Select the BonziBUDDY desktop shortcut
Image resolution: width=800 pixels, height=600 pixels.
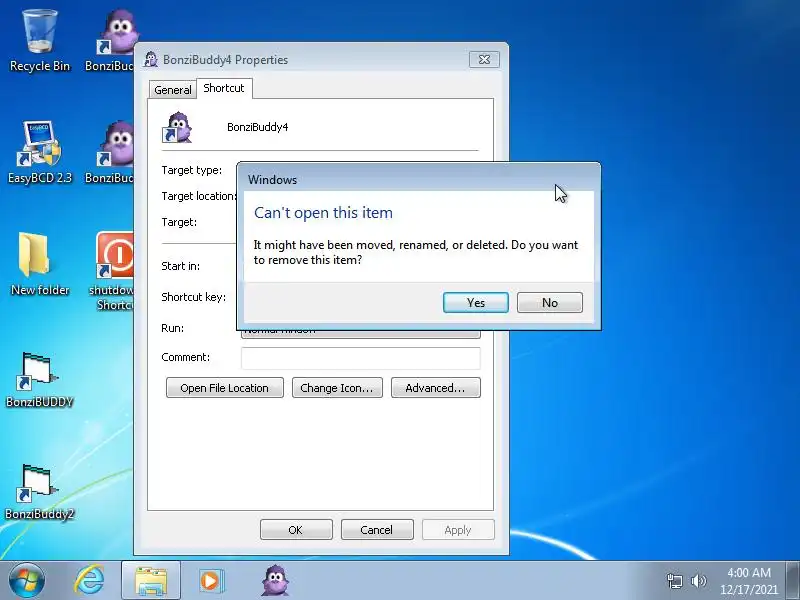40,379
